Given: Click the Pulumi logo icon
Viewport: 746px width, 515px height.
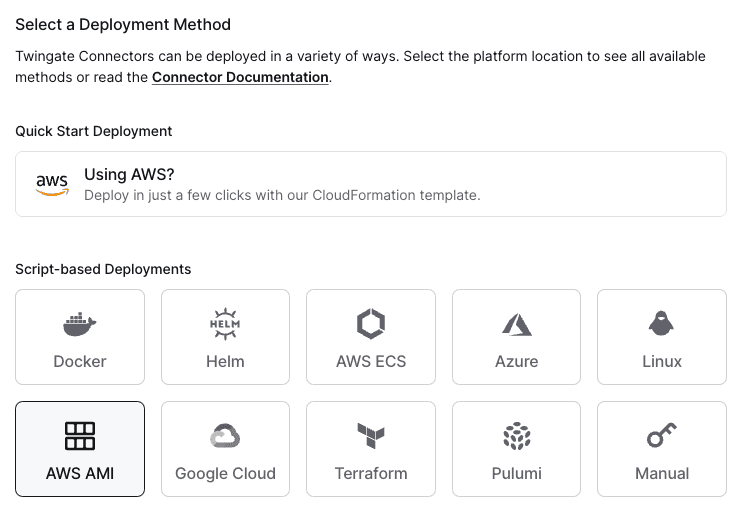Looking at the screenshot, I should [x=516, y=436].
